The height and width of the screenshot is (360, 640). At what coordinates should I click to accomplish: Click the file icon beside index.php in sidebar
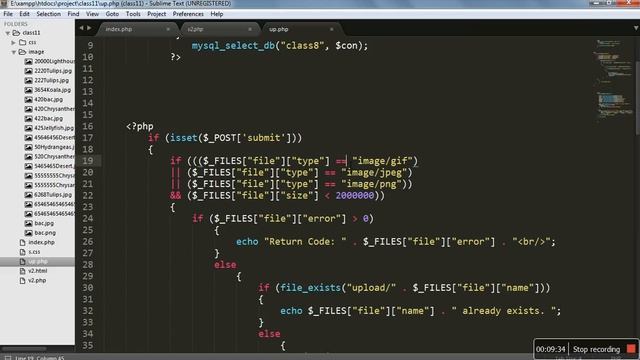22,242
